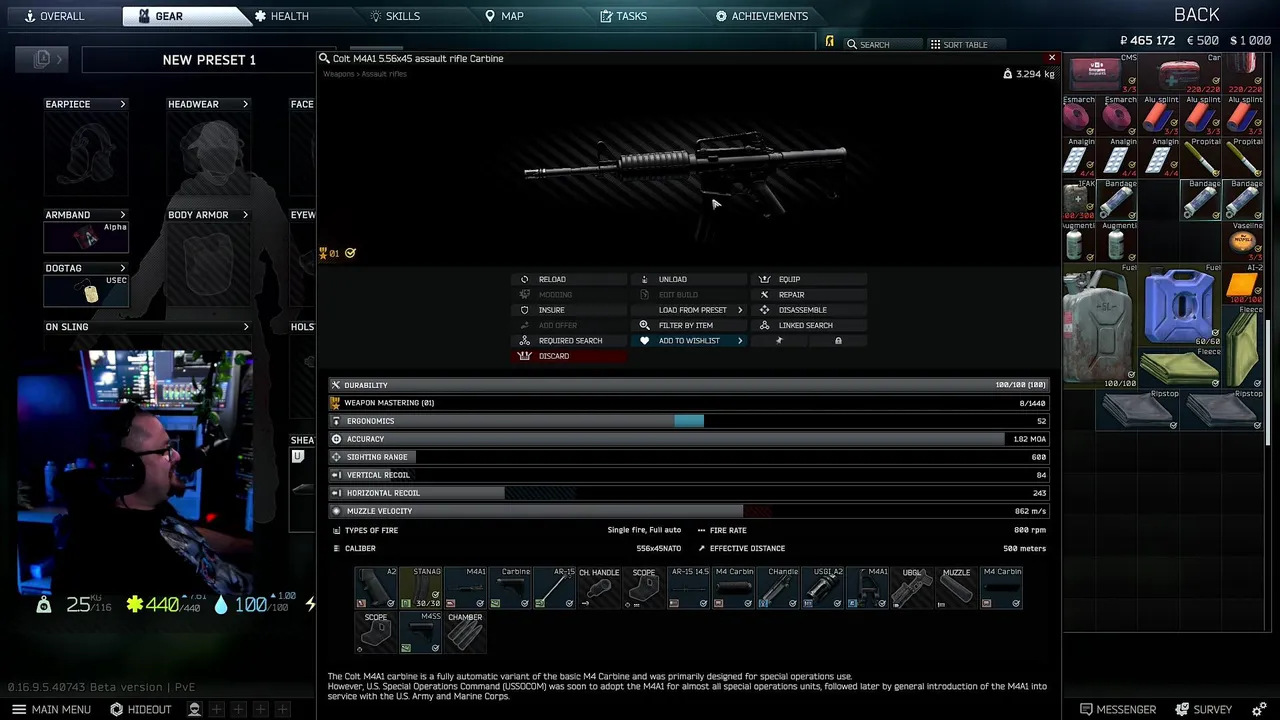Screen dimensions: 1280x720
Task: Click the BACK button
Action: (x=1196, y=14)
